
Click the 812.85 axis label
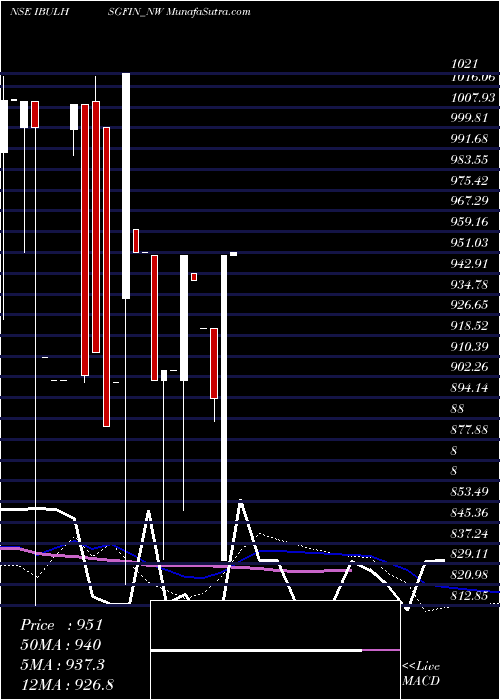[469, 596]
